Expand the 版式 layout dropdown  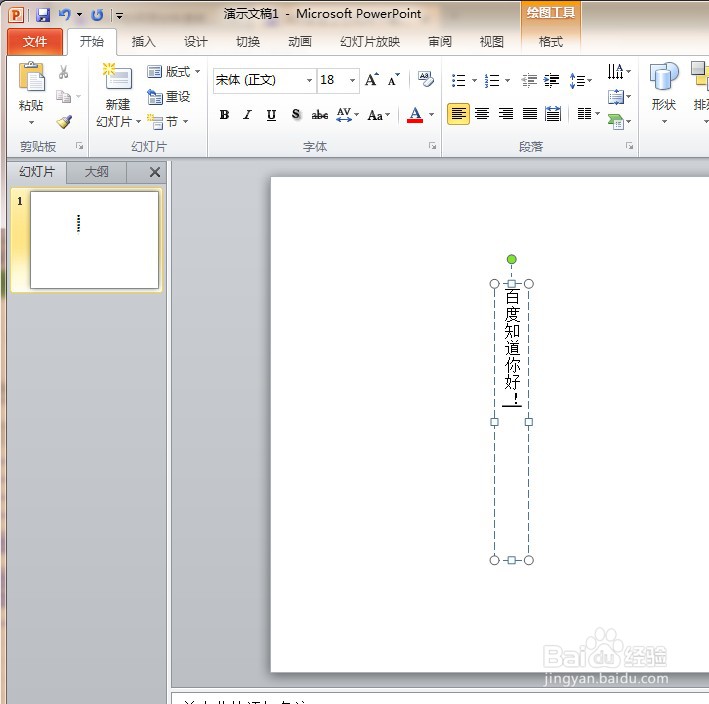click(198, 71)
